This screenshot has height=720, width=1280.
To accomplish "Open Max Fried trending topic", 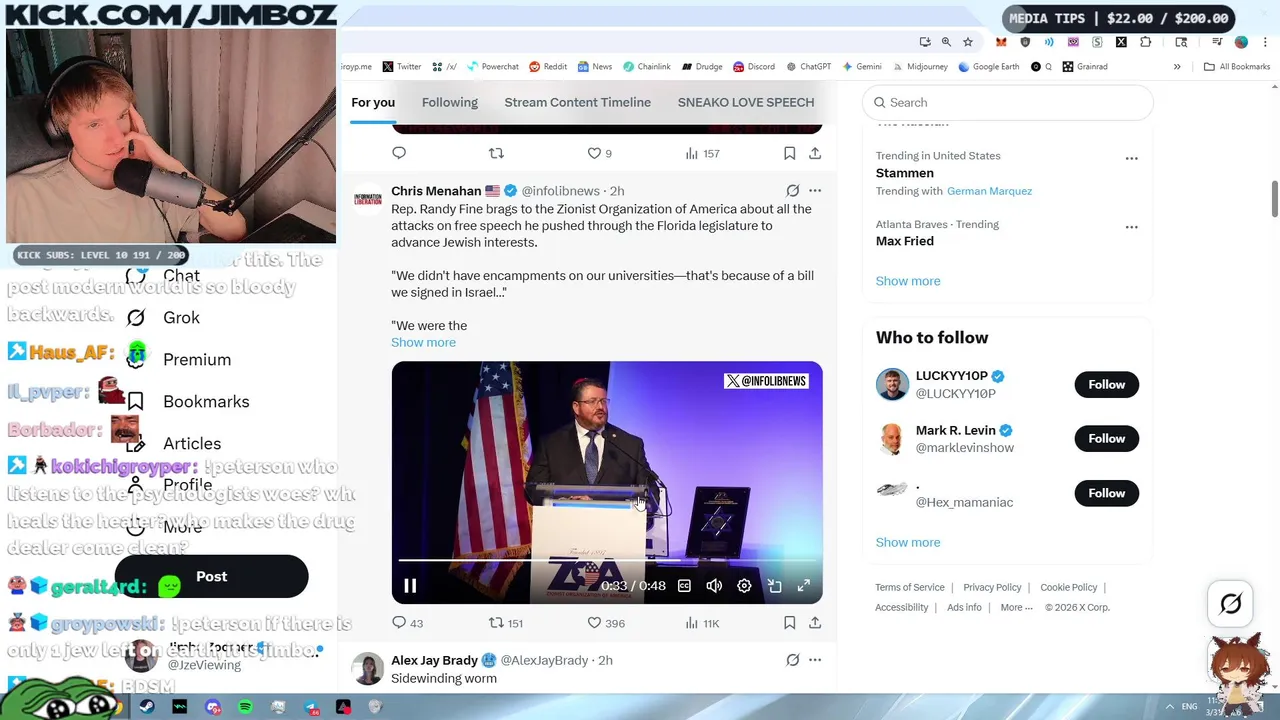I will (905, 241).
